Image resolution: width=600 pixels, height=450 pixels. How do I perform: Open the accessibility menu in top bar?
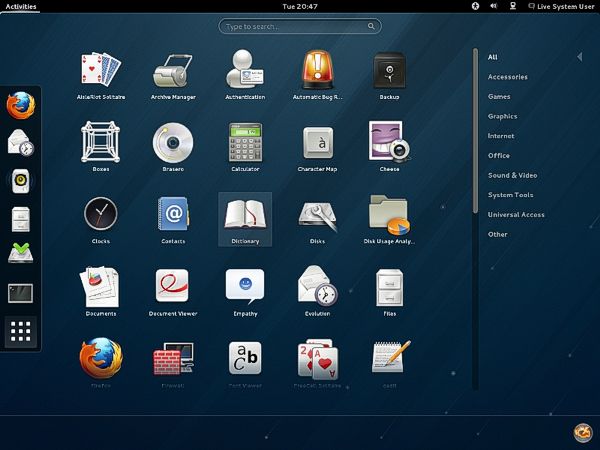point(475,6)
